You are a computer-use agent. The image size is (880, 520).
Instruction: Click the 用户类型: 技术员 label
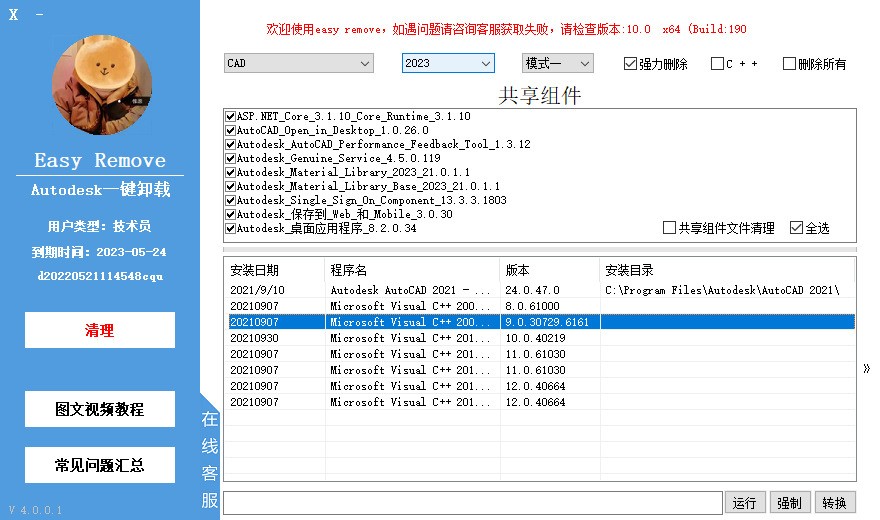99,226
